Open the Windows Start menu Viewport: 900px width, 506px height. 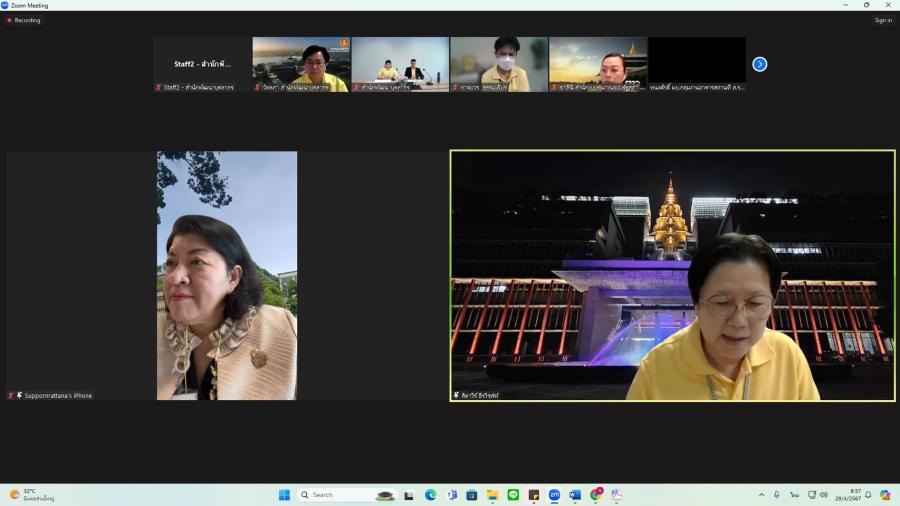[x=284, y=495]
